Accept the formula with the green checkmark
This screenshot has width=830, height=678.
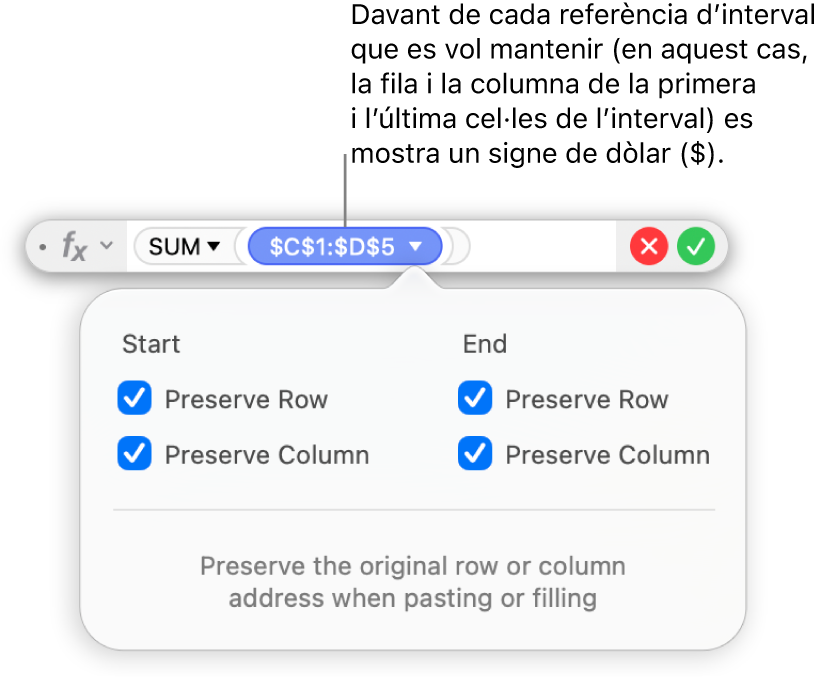tap(696, 246)
